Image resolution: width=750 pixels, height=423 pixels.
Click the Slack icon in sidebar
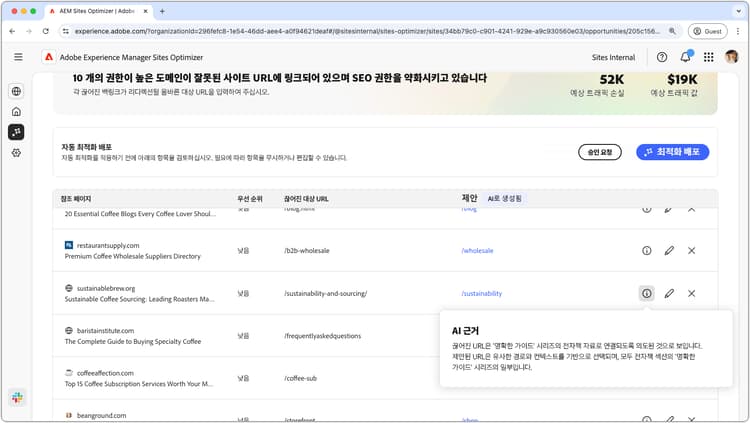click(17, 397)
